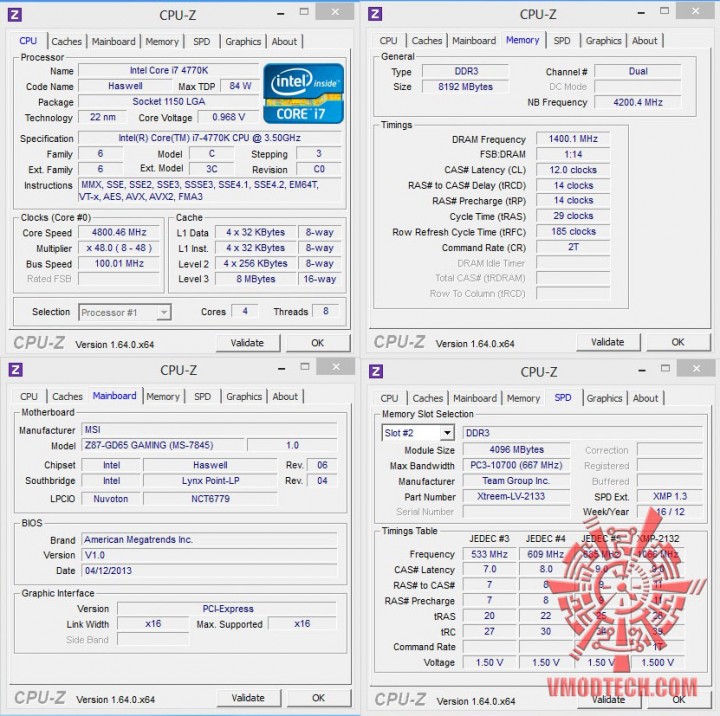720x716 pixels.
Task: Click the Package field Socket 1150 LGA
Action: 169,102
